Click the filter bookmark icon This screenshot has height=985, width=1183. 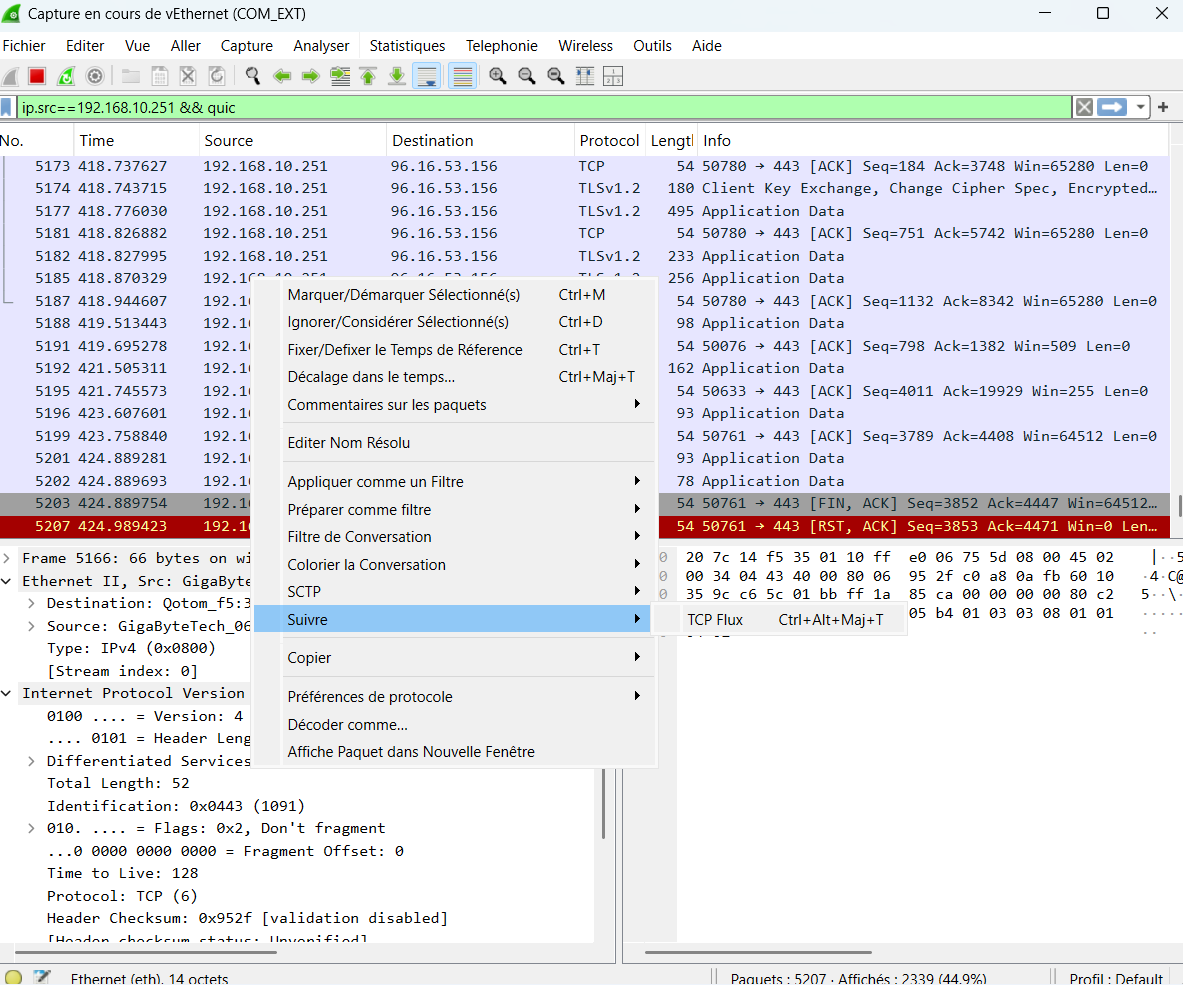[x=8, y=107]
